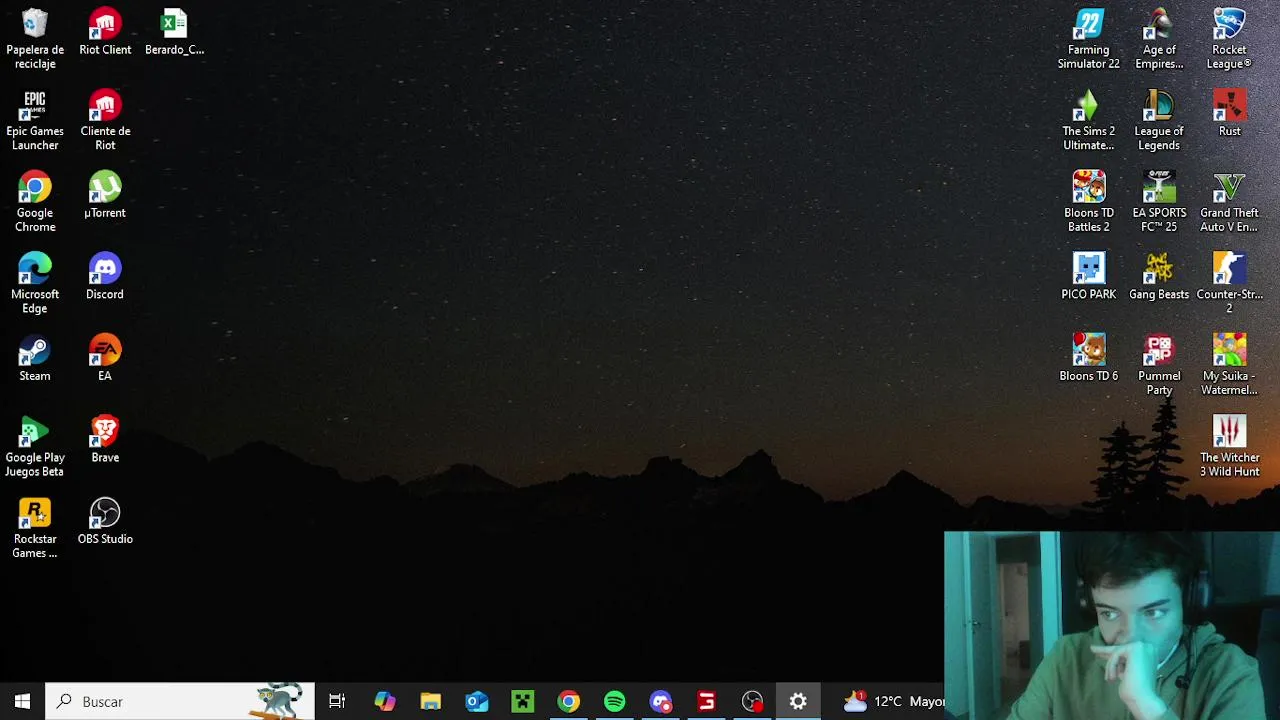The image size is (1280, 720).
Task: Open the red bracketed-S app in taskbar
Action: tap(707, 702)
